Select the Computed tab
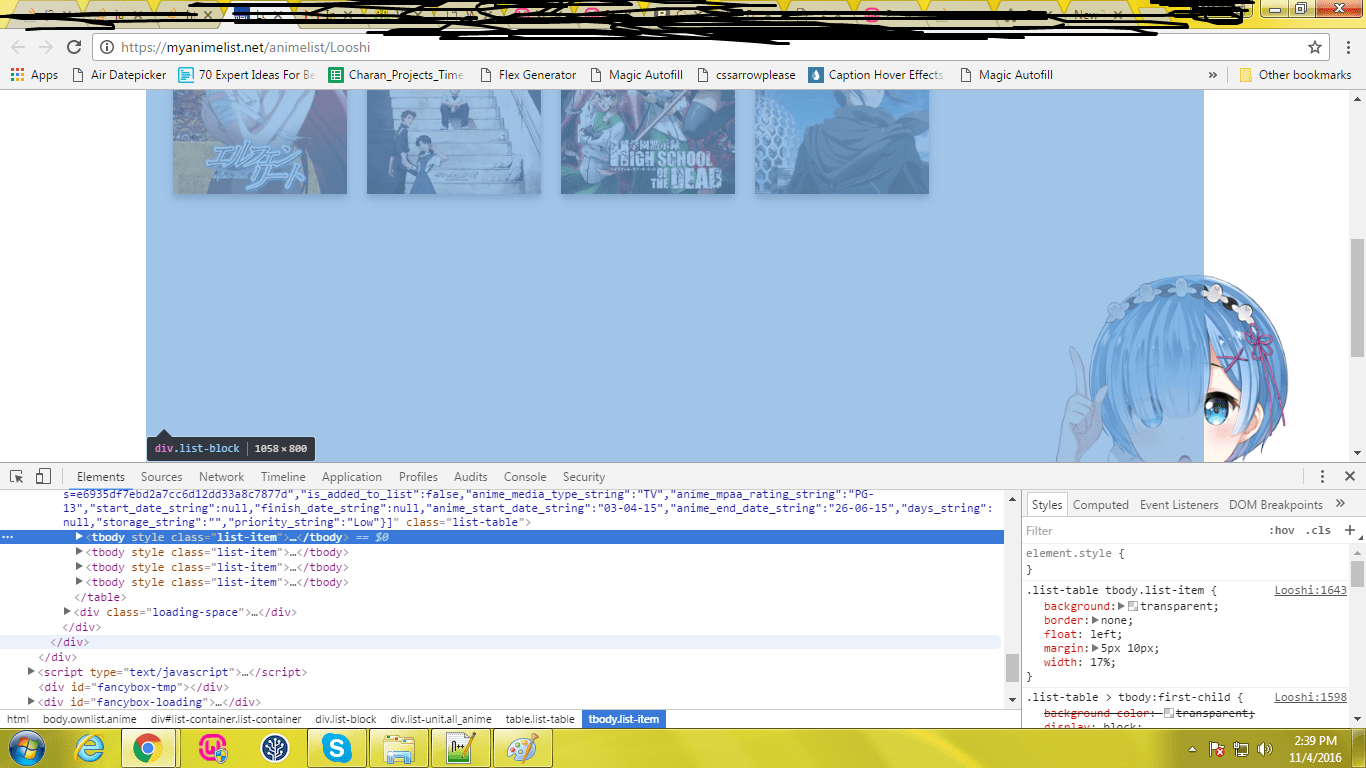The height and width of the screenshot is (768, 1366). [1100, 505]
